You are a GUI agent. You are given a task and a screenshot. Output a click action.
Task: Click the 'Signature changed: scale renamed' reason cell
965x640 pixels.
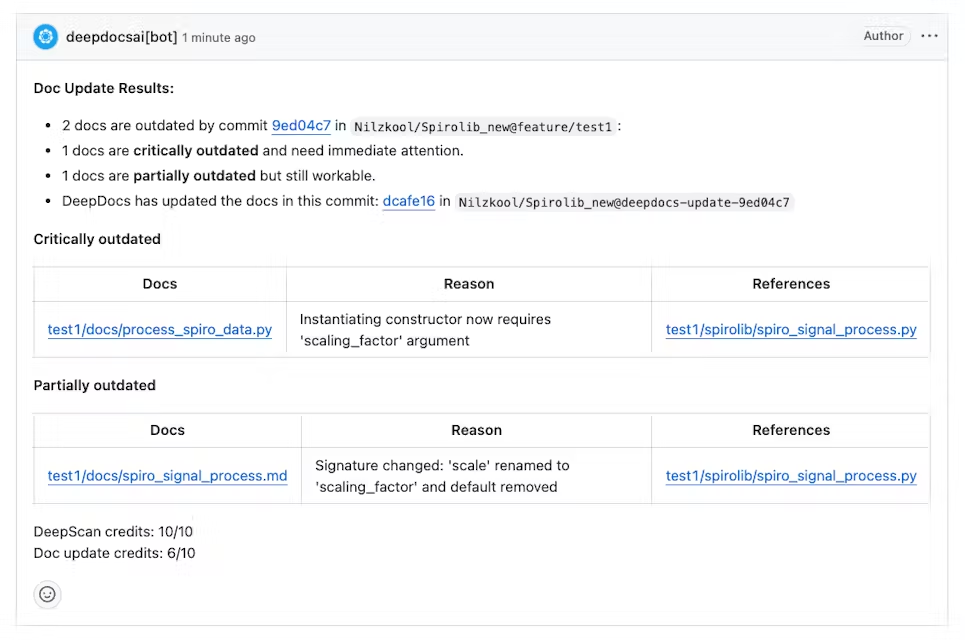[x=476, y=476]
